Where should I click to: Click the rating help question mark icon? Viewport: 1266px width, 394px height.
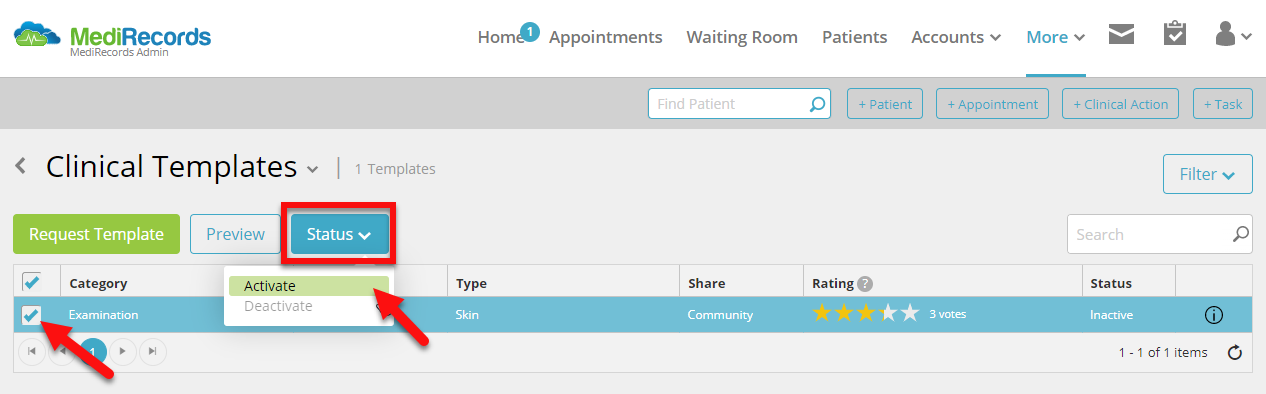865,284
